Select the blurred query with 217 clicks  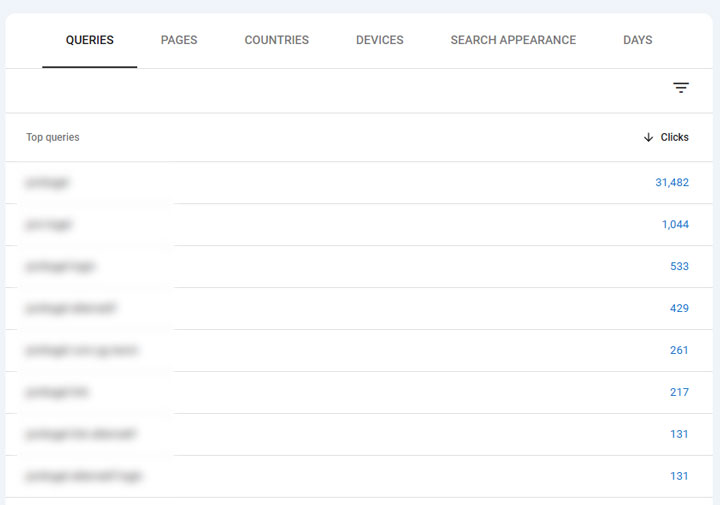(x=57, y=392)
